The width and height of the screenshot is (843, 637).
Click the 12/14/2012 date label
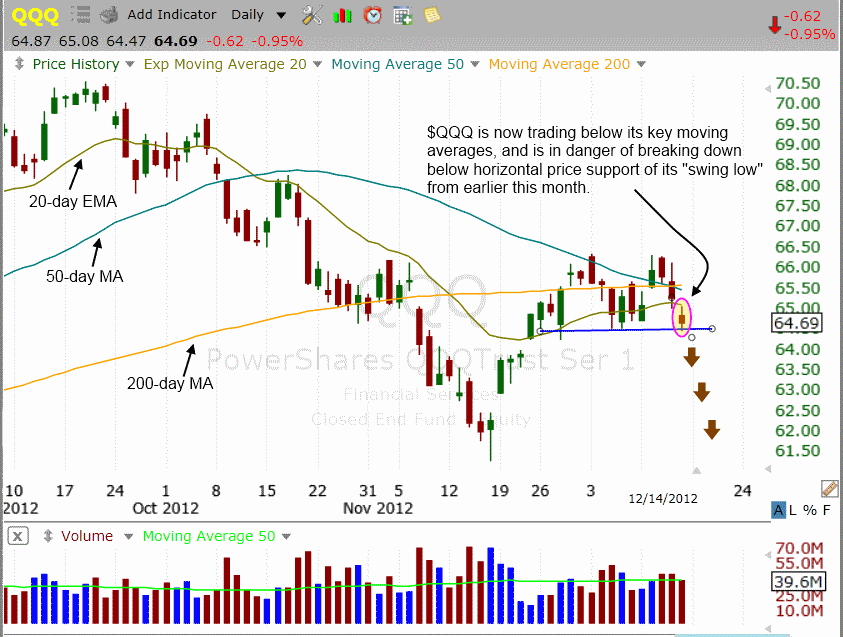663,499
